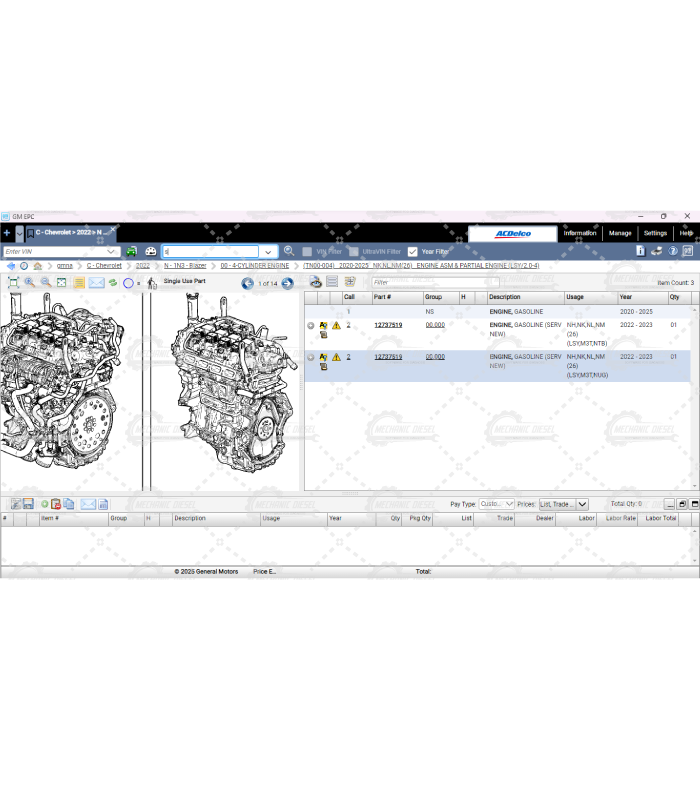
Task: Expand the Enter VIN dropdown
Action: (x=114, y=252)
